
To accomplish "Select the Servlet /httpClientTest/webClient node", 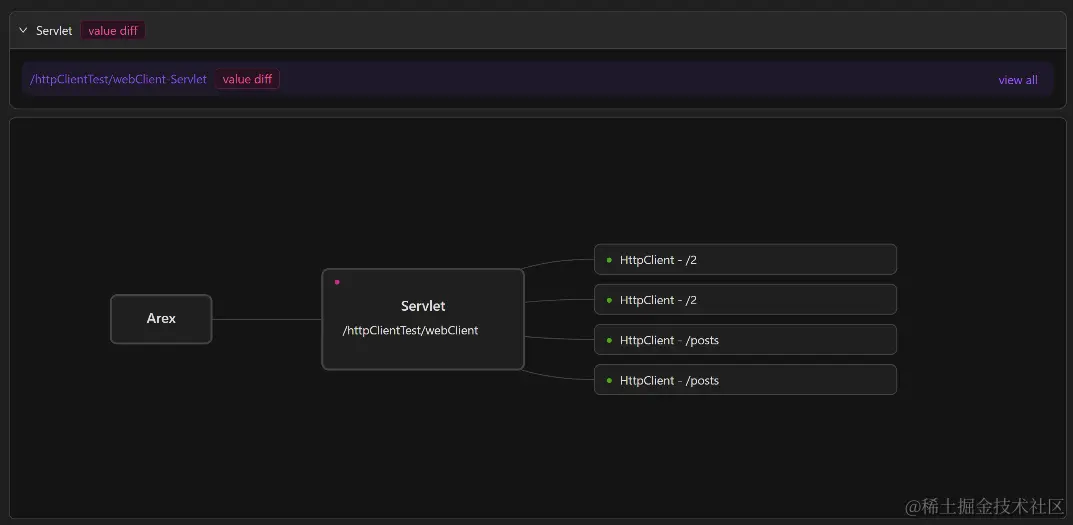I will (x=423, y=319).
